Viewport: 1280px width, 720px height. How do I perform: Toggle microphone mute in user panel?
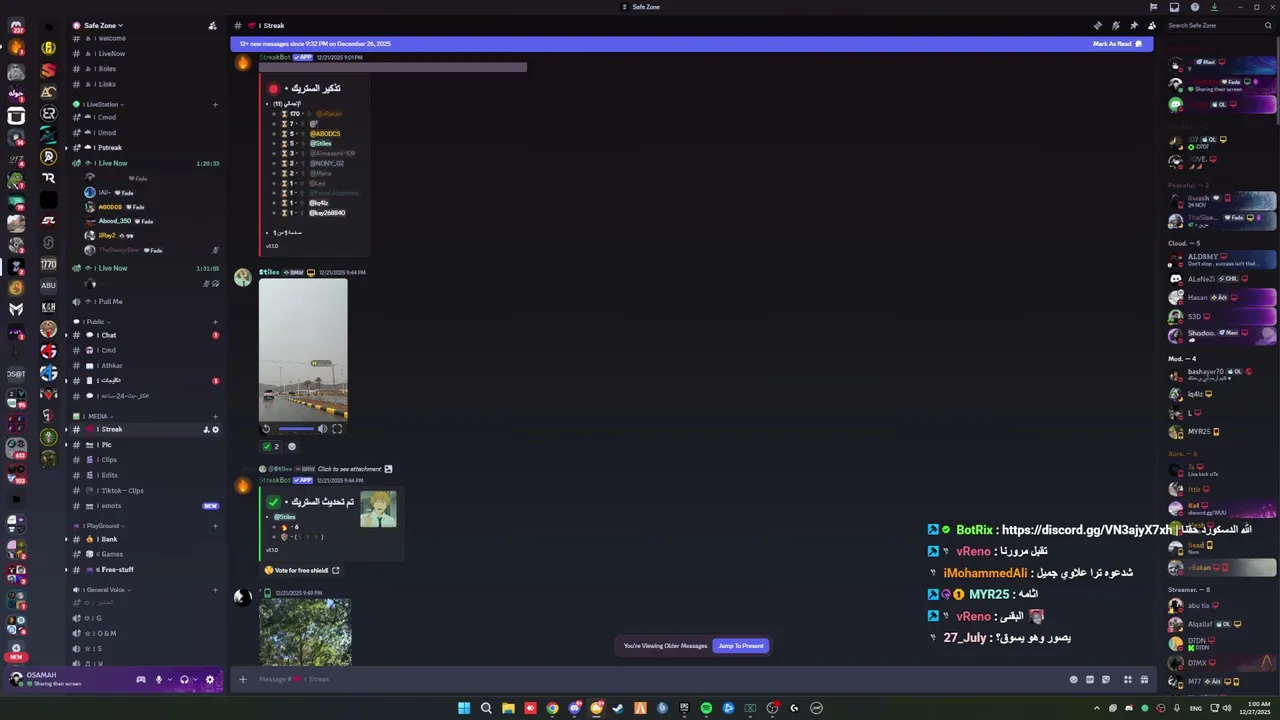159,680
